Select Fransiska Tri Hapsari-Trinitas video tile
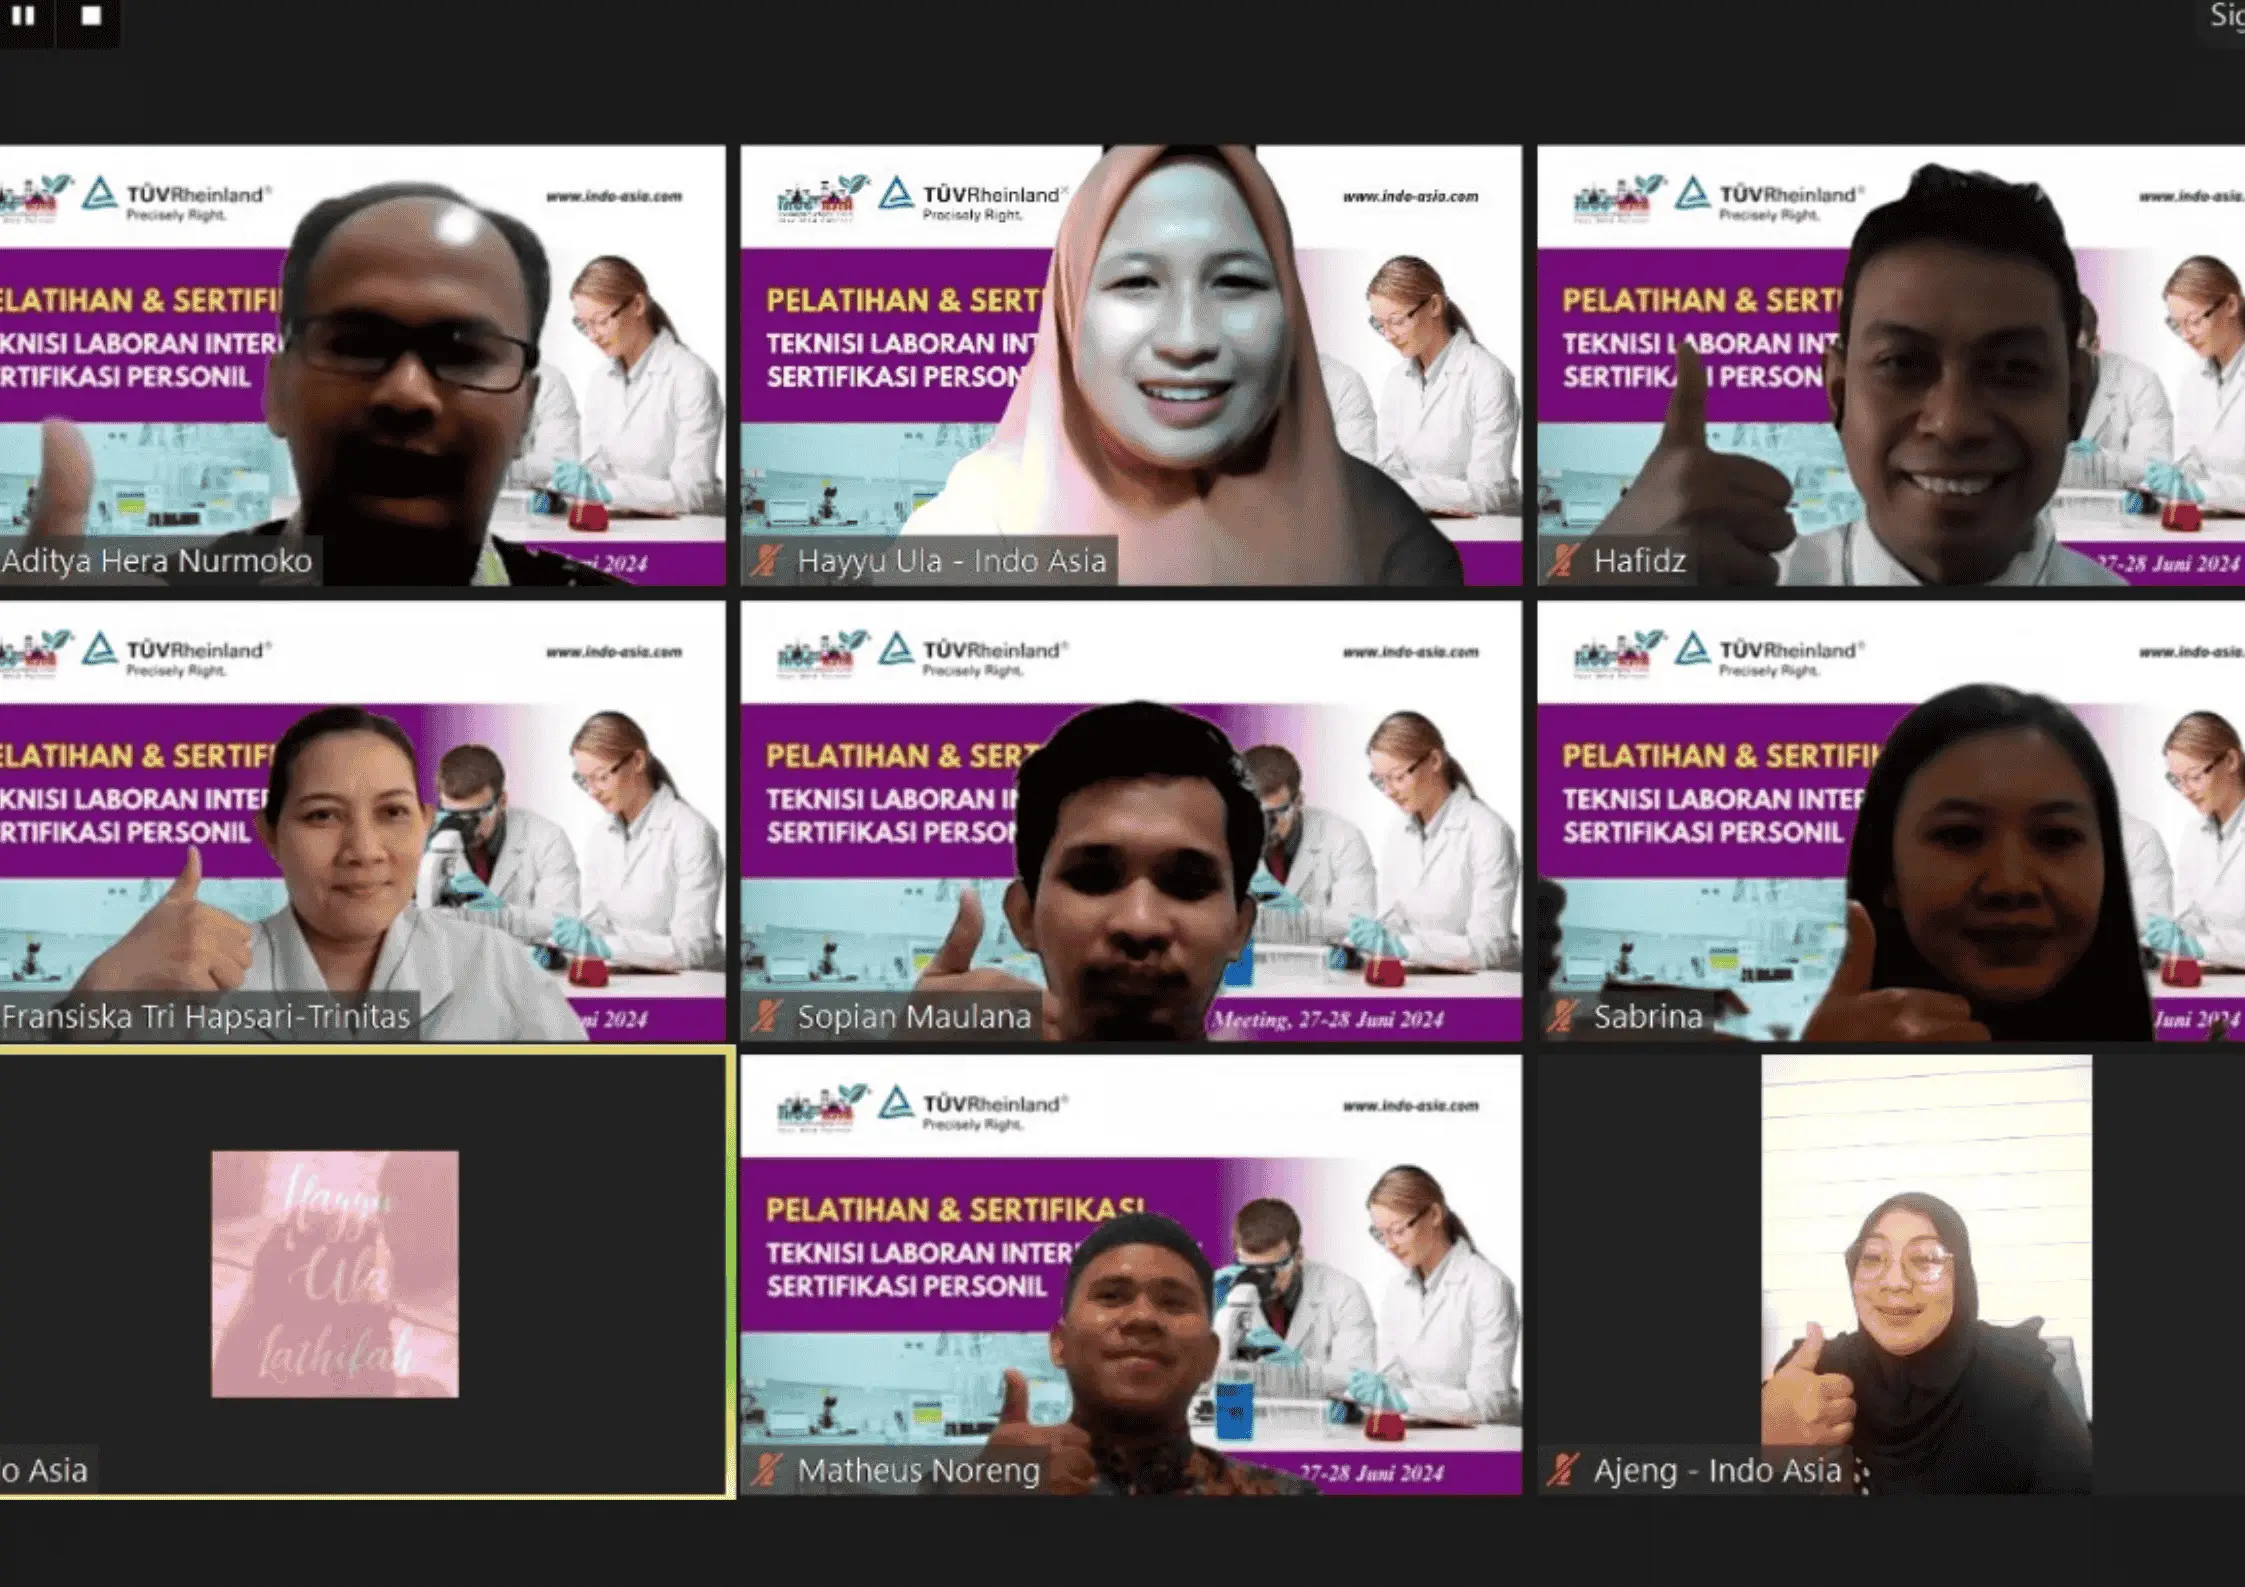Screen dimensions: 2245x1587 (x=362, y=821)
